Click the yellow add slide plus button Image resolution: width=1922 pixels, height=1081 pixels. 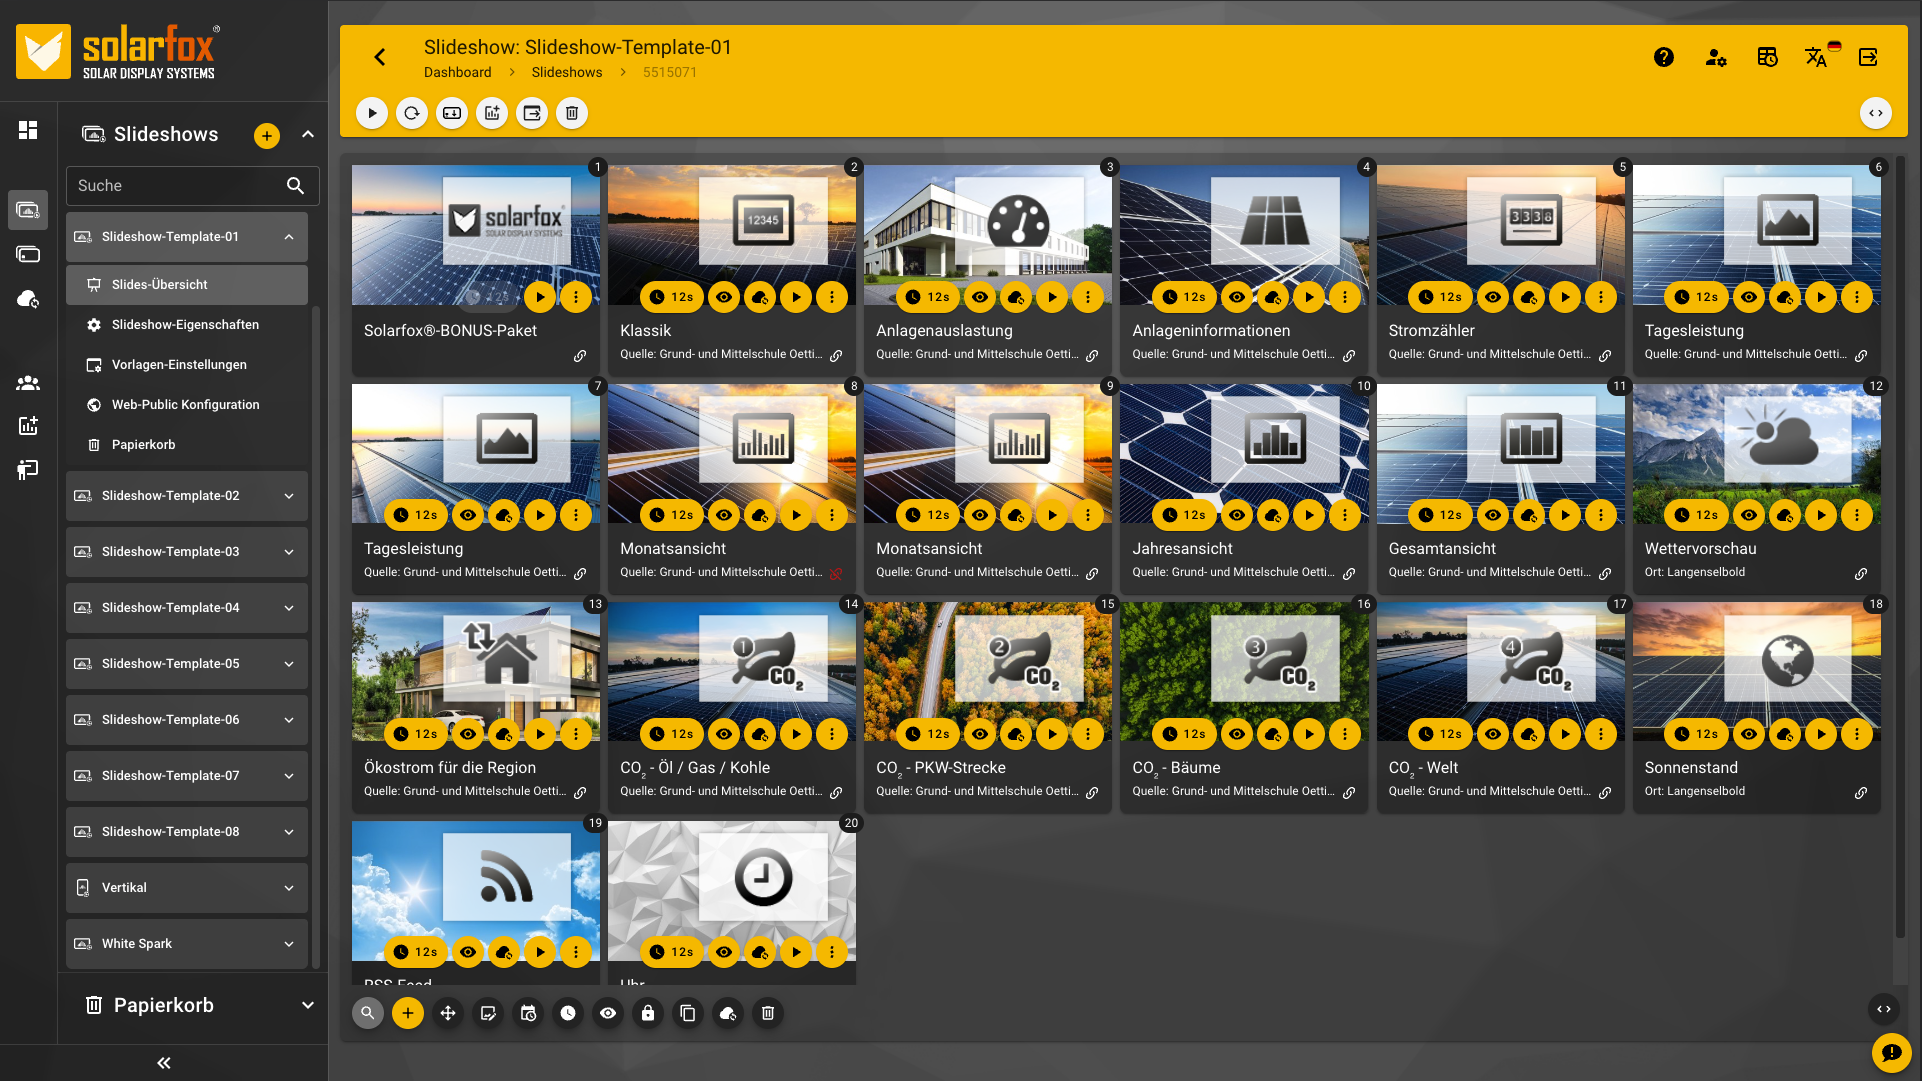408,1013
